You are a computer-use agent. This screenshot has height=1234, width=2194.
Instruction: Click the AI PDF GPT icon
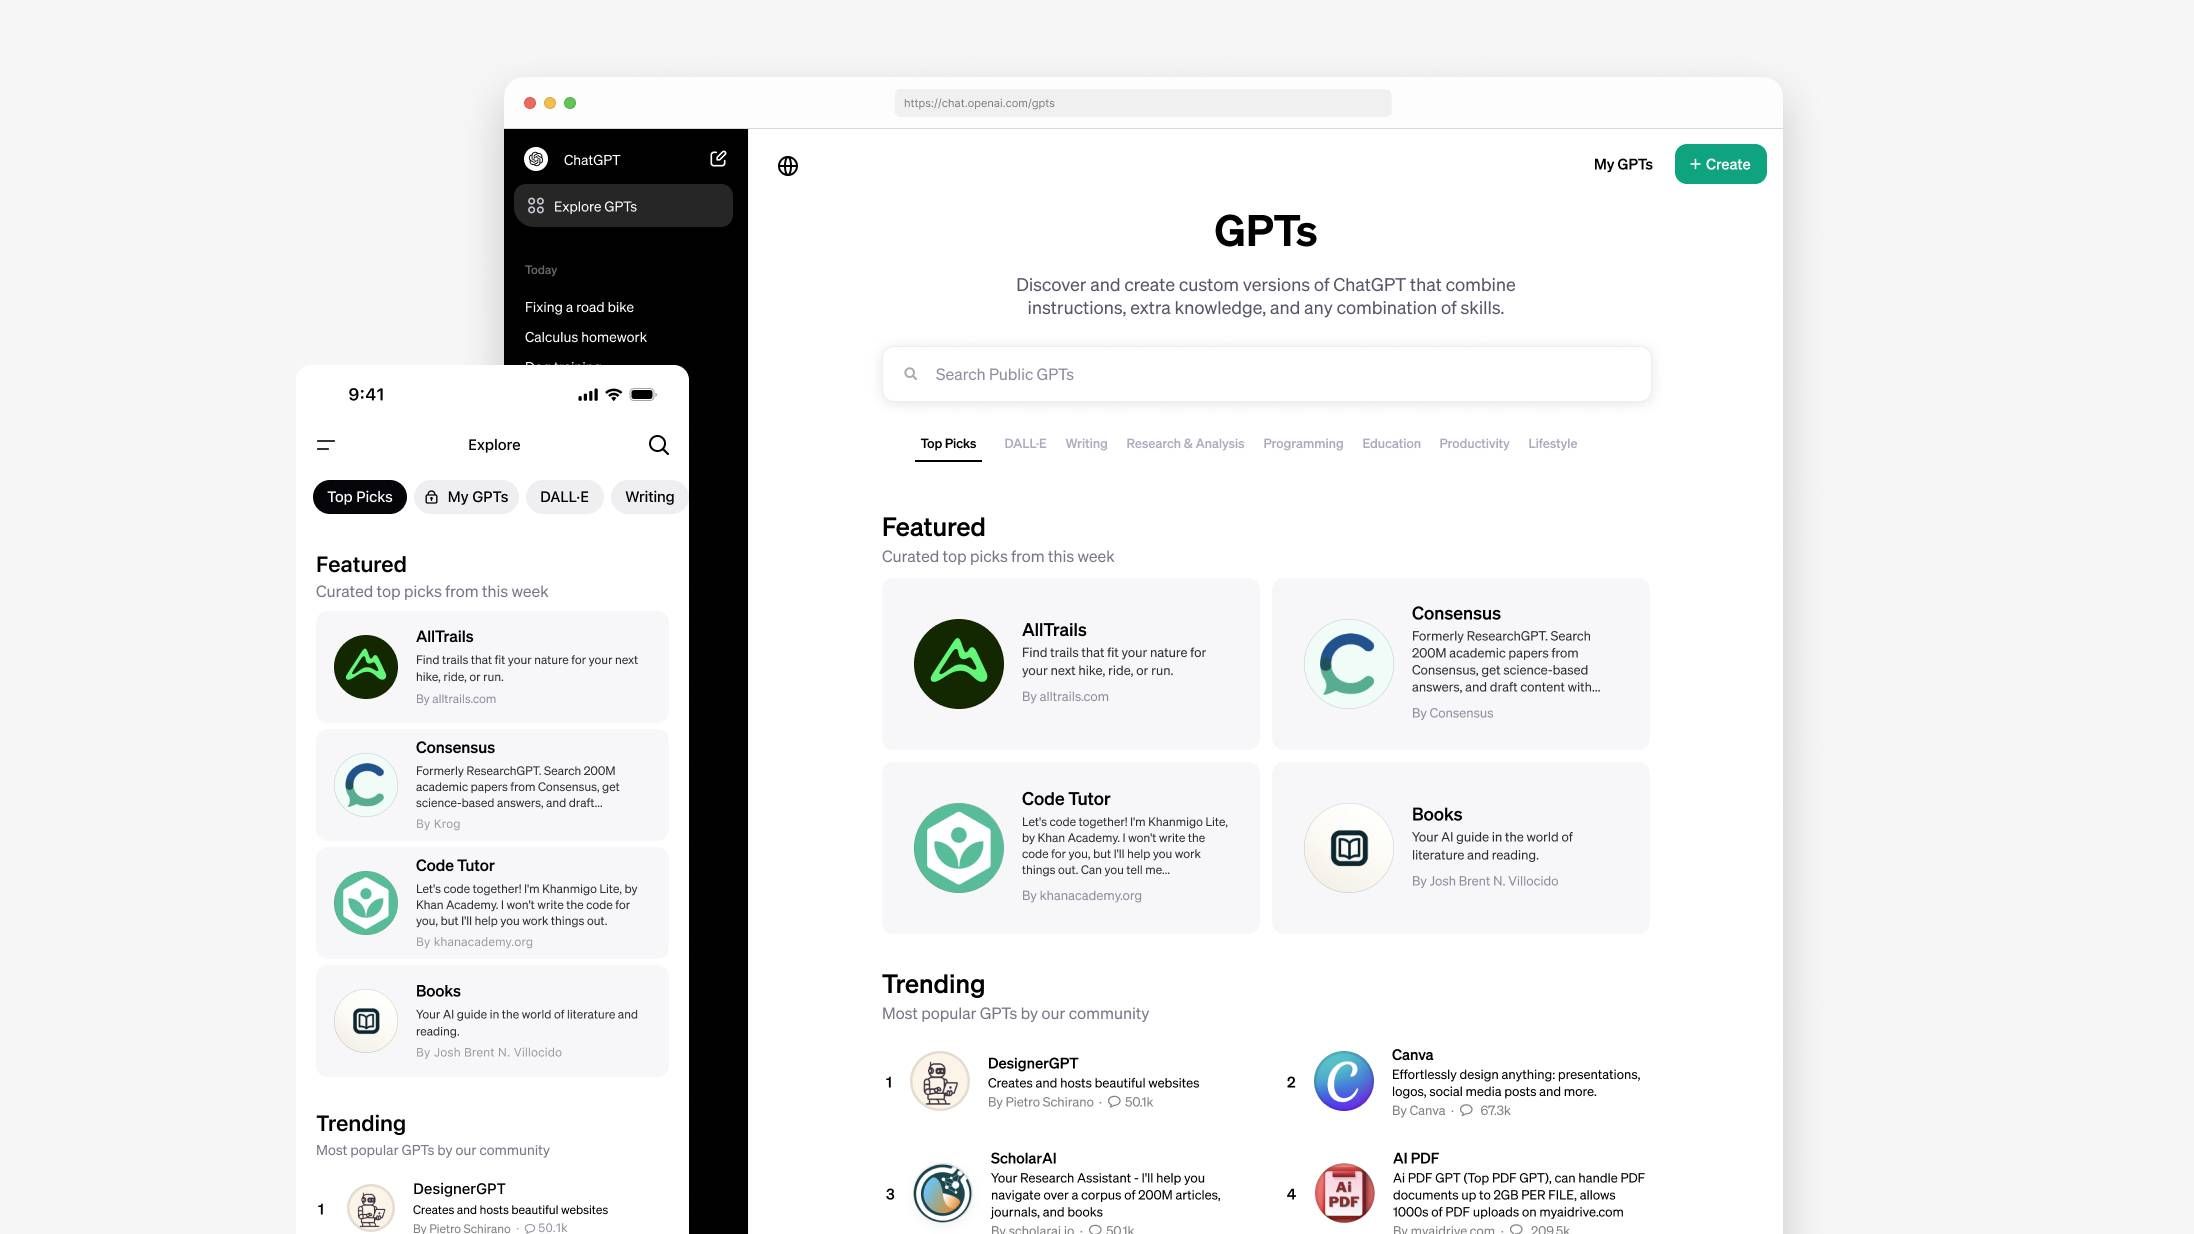pos(1341,1193)
